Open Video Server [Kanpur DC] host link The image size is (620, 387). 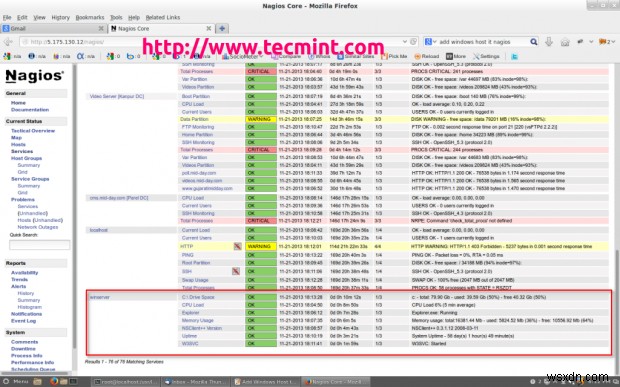117,96
